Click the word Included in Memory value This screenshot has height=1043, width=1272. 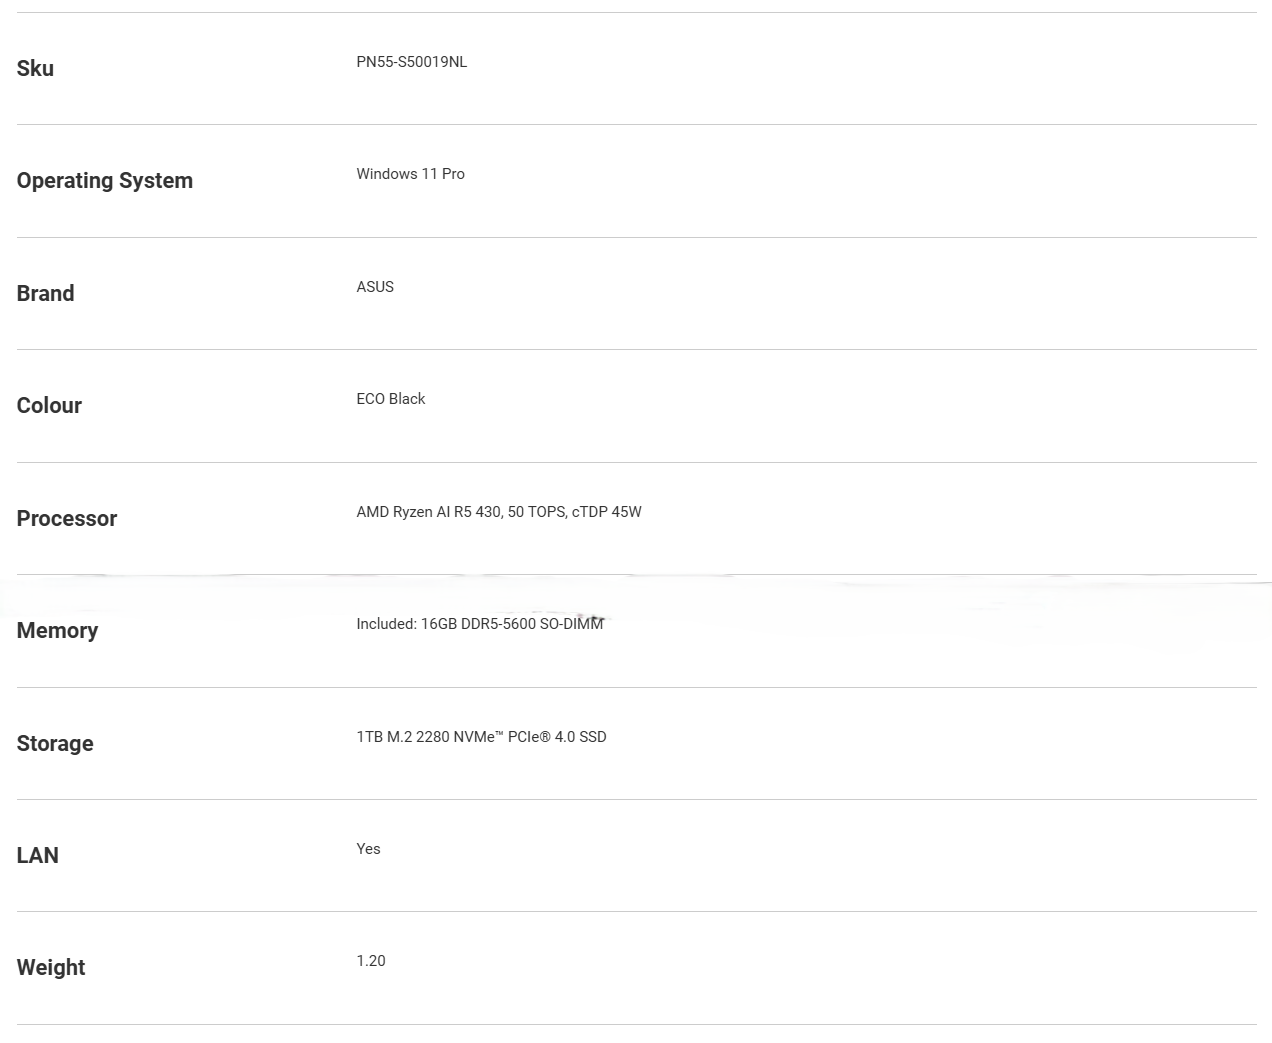(x=386, y=624)
